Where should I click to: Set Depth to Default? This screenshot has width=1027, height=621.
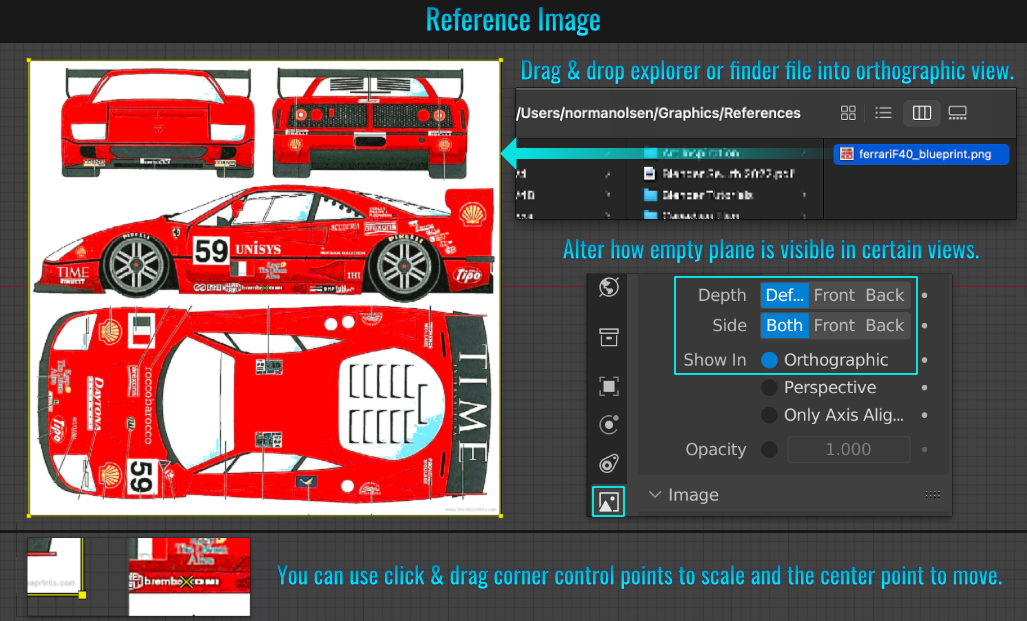[785, 295]
